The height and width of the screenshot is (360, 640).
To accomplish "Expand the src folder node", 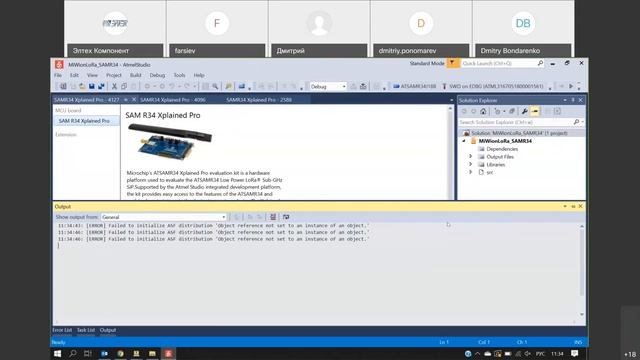I will (470, 172).
